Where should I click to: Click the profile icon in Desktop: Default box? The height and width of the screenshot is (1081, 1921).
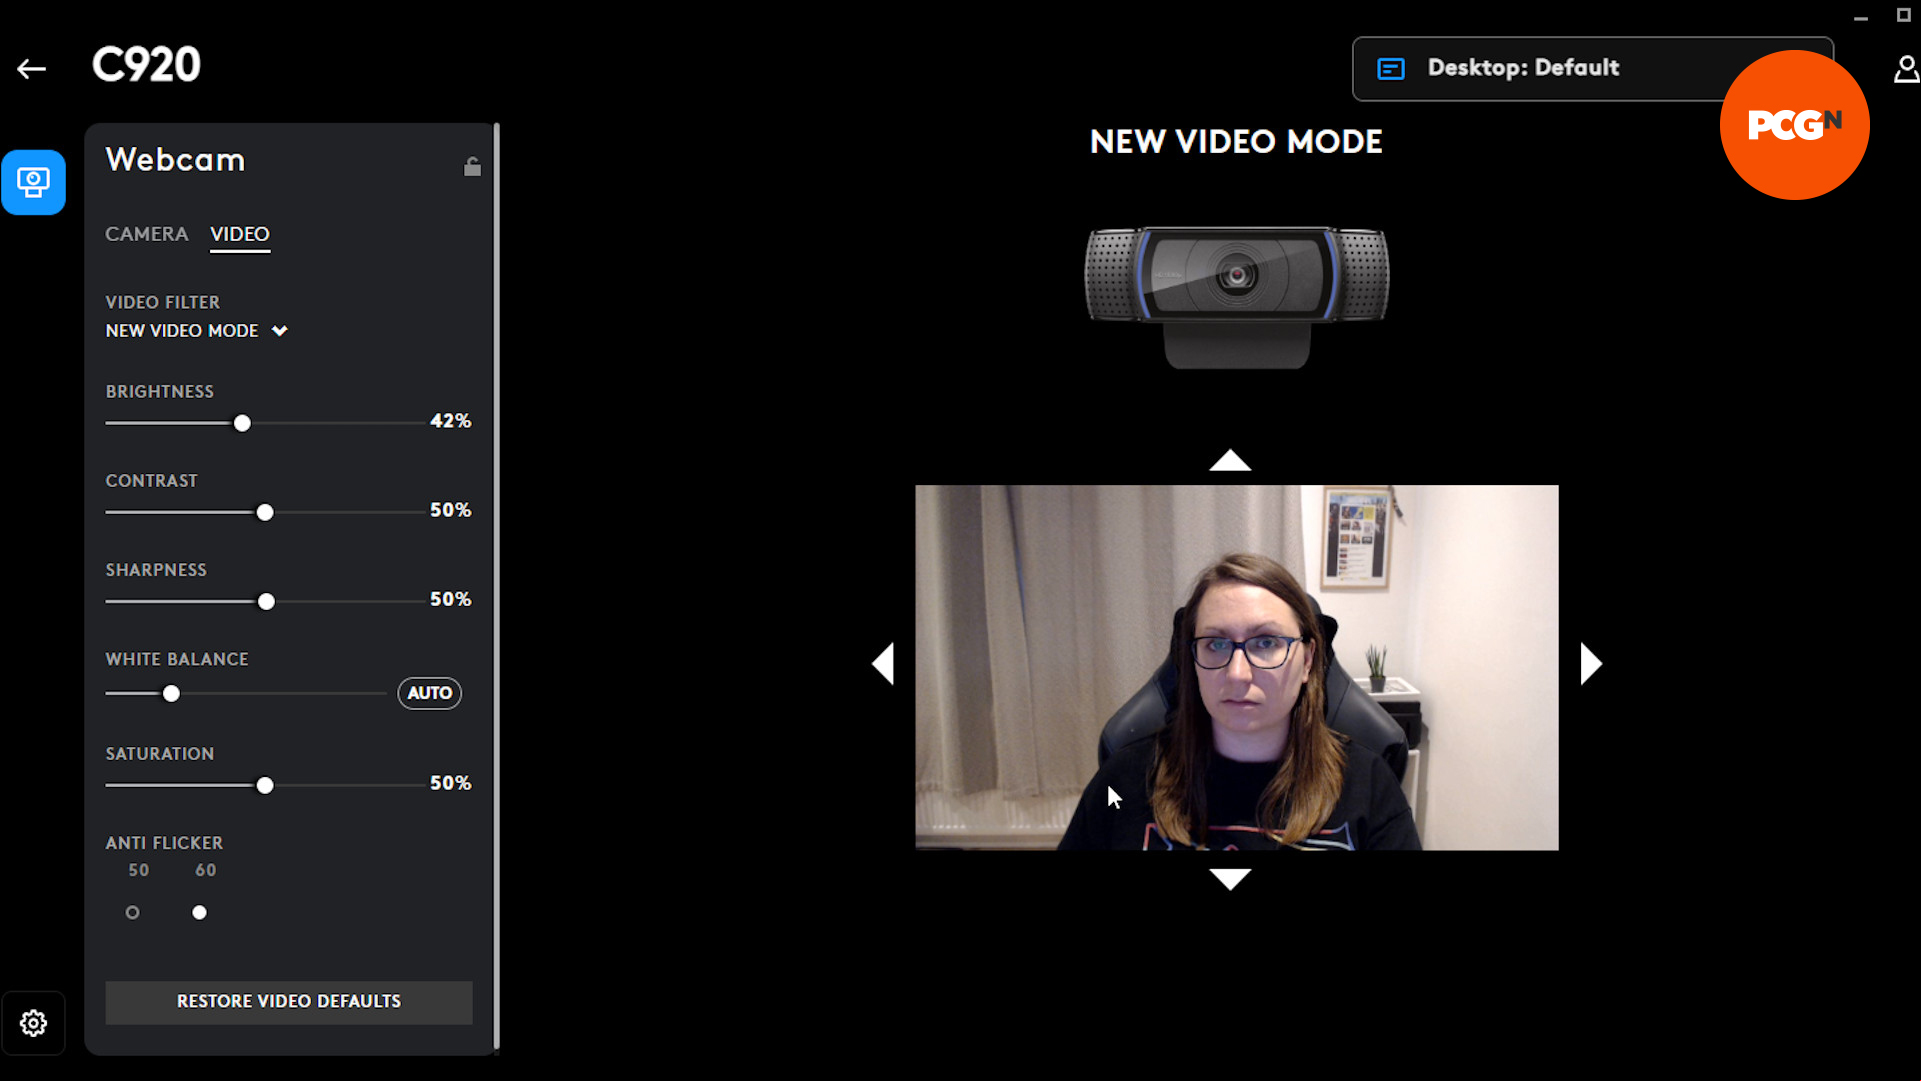point(1390,68)
